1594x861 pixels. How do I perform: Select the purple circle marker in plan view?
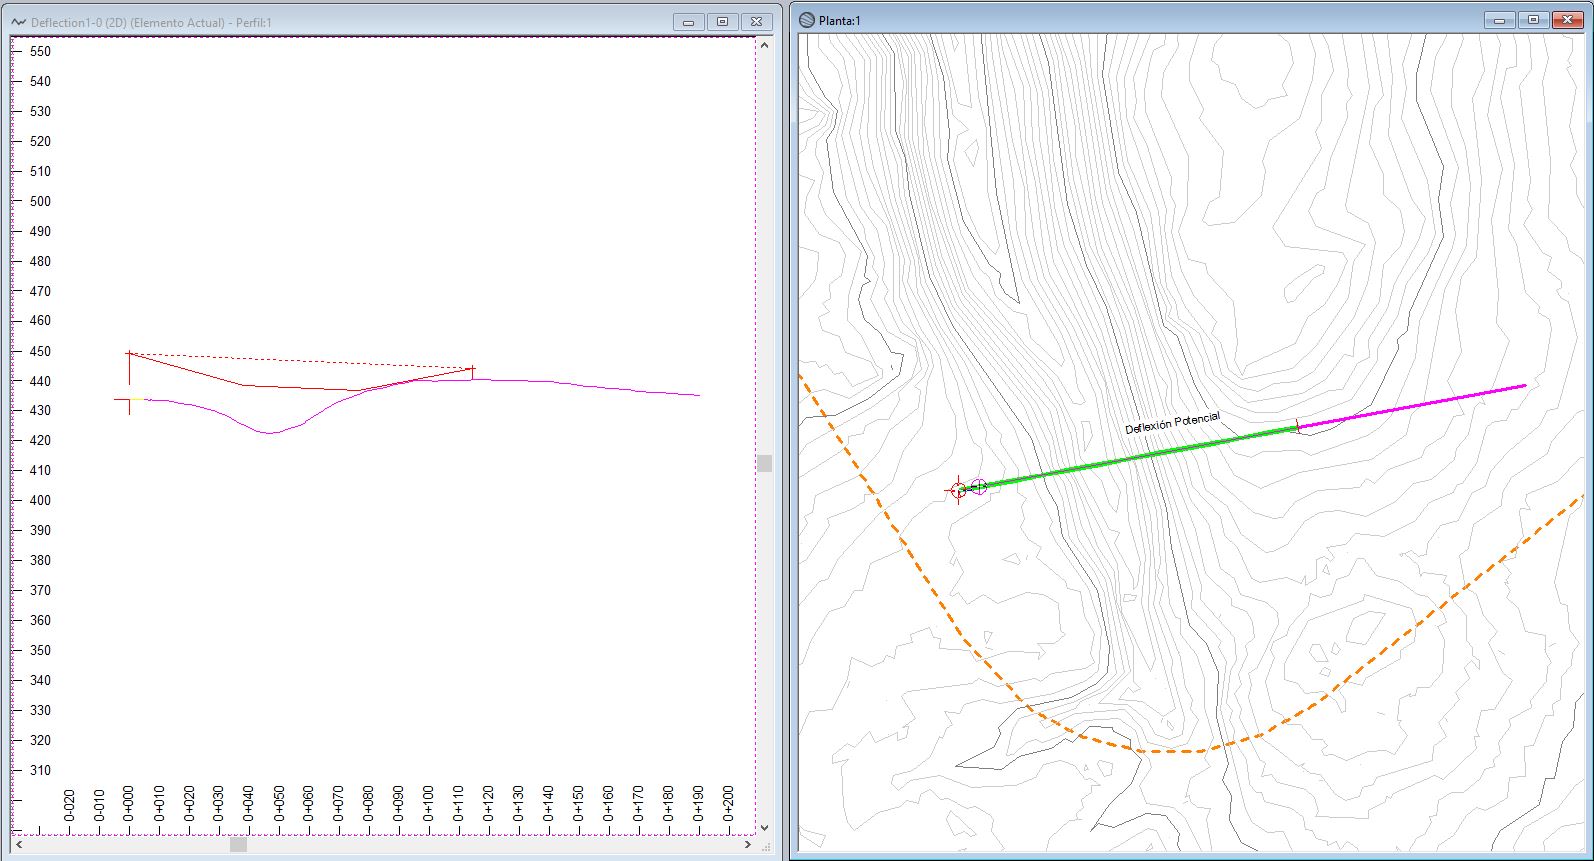pos(979,487)
